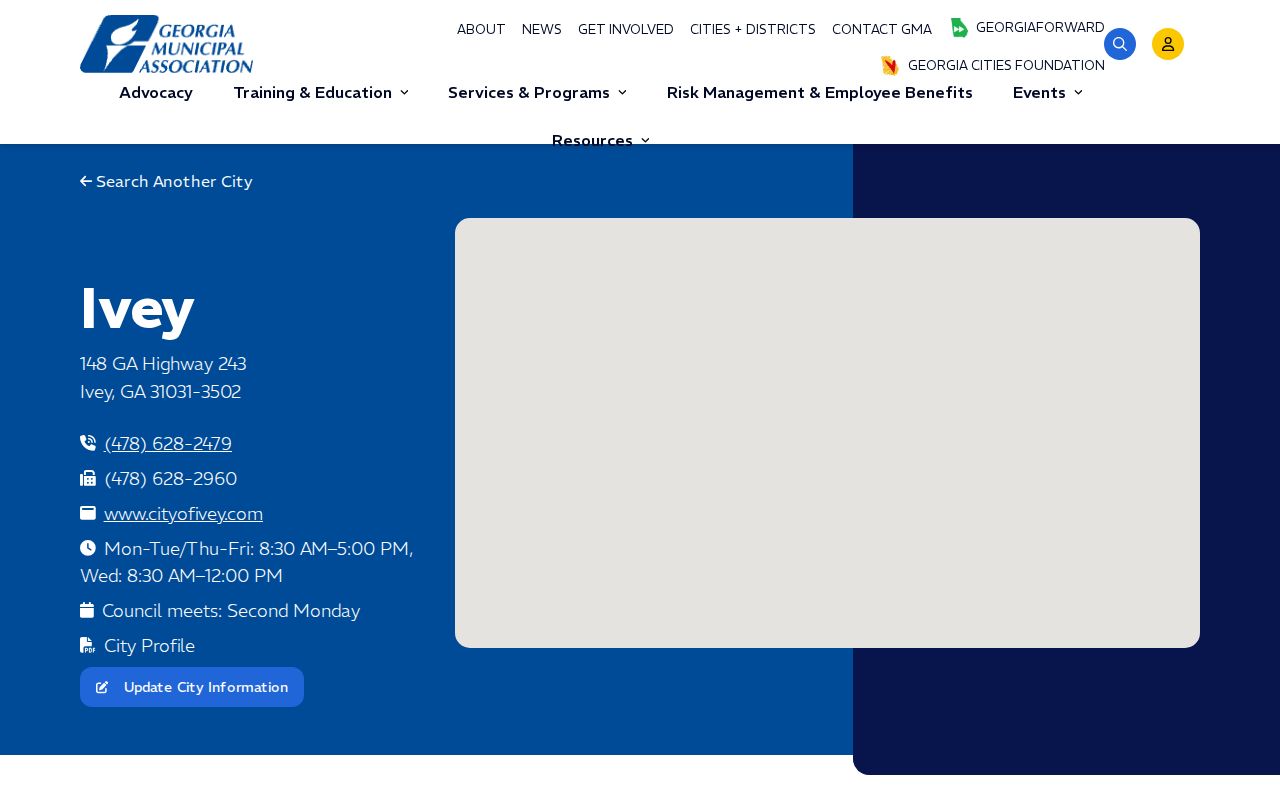Click the calendar icon beside Council meets
1280x800 pixels.
pos(87,610)
